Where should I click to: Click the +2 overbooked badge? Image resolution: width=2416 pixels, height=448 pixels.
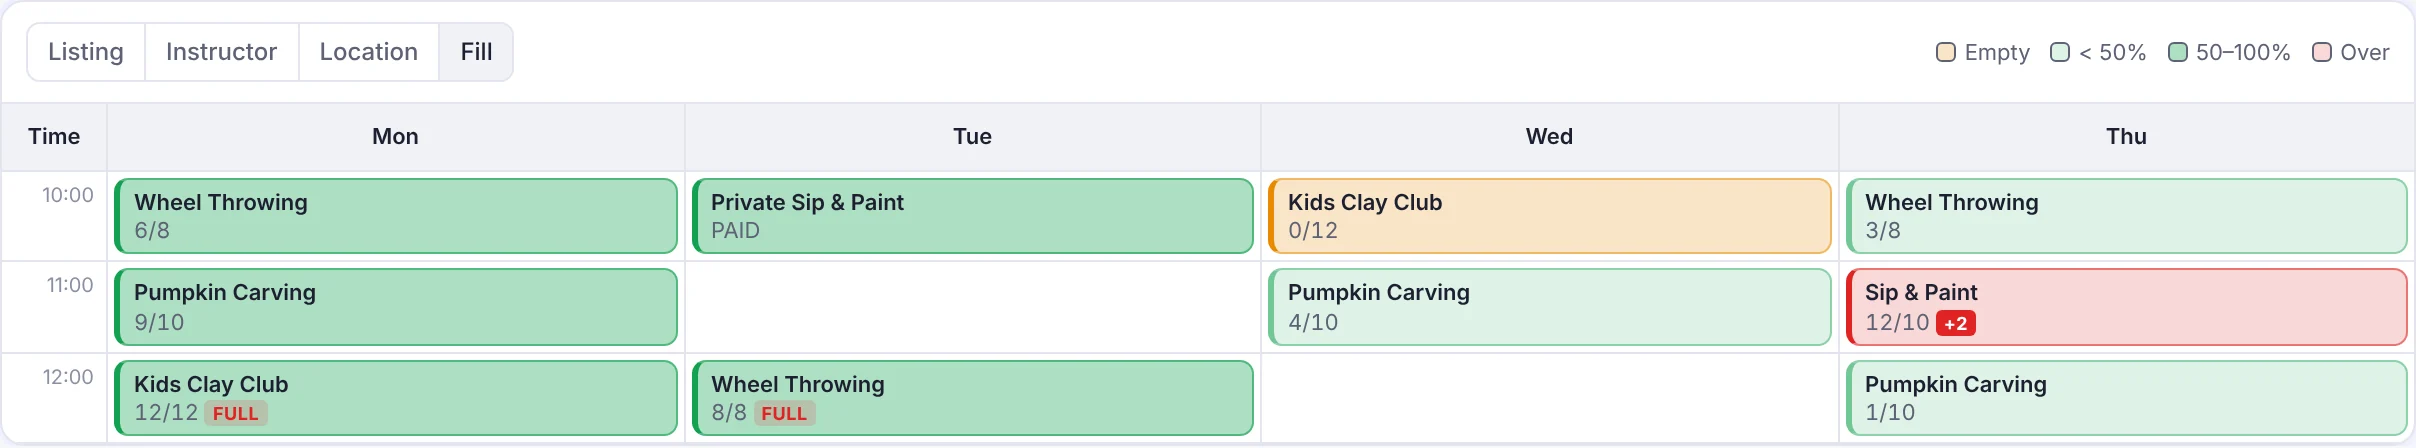point(1956,323)
